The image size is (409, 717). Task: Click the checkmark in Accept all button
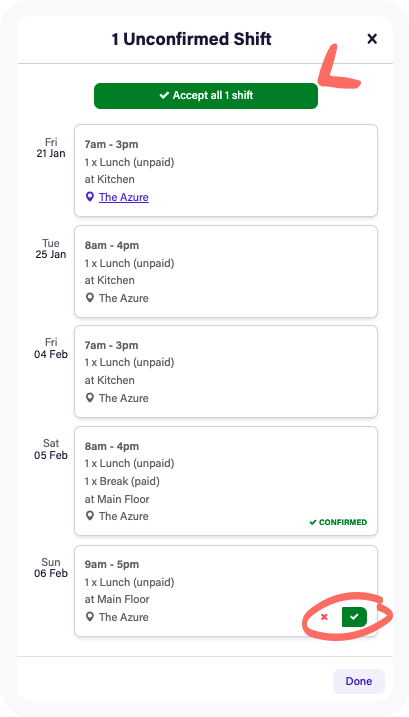pyautogui.click(x=164, y=96)
